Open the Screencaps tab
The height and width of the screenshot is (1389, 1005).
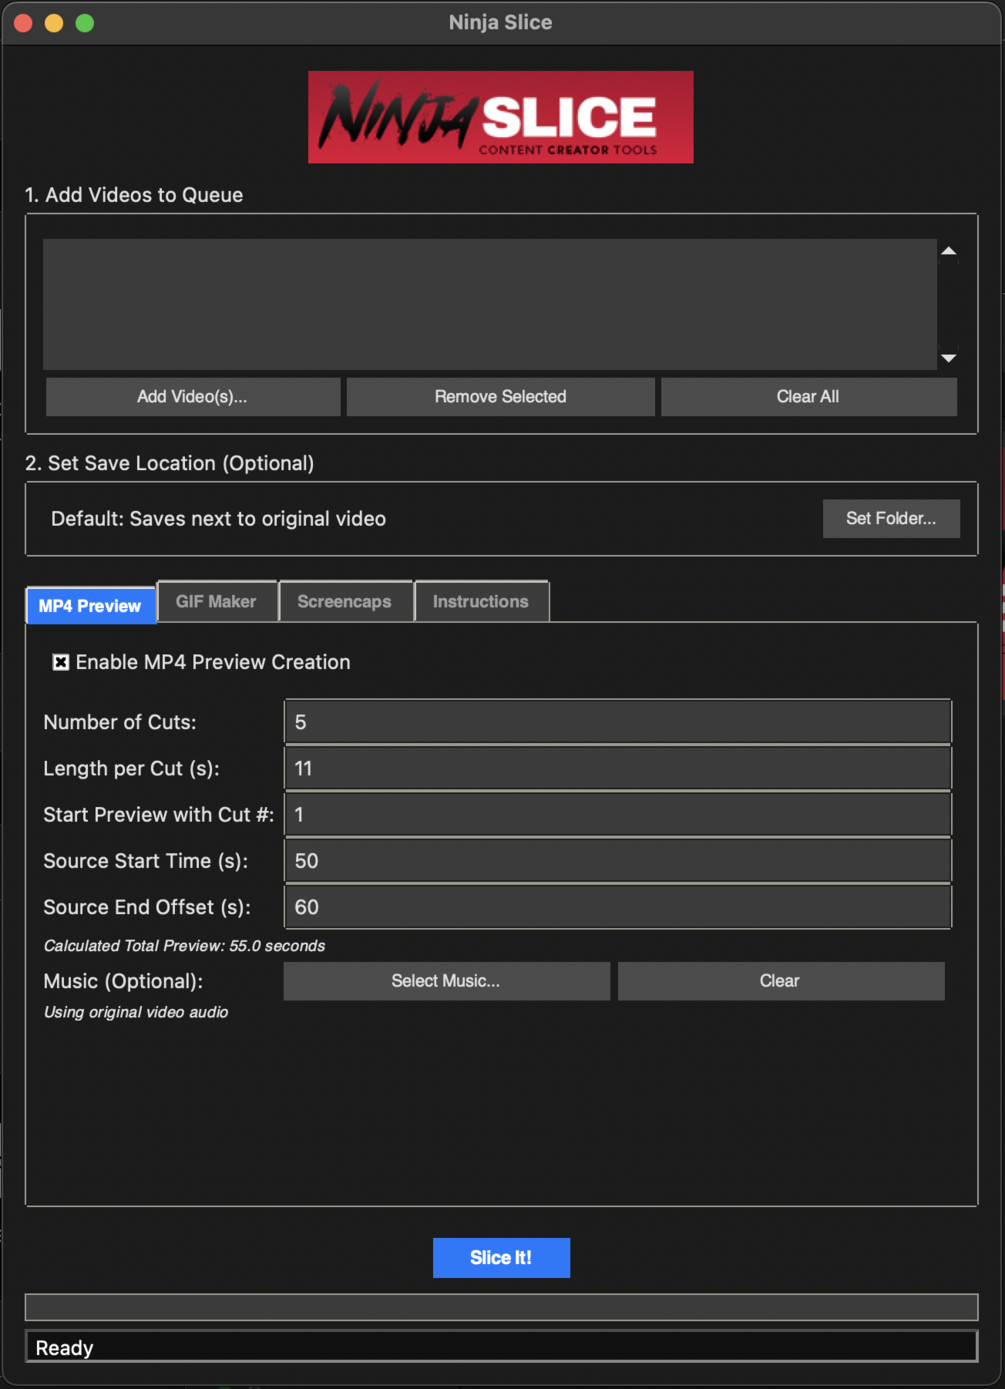tap(344, 601)
